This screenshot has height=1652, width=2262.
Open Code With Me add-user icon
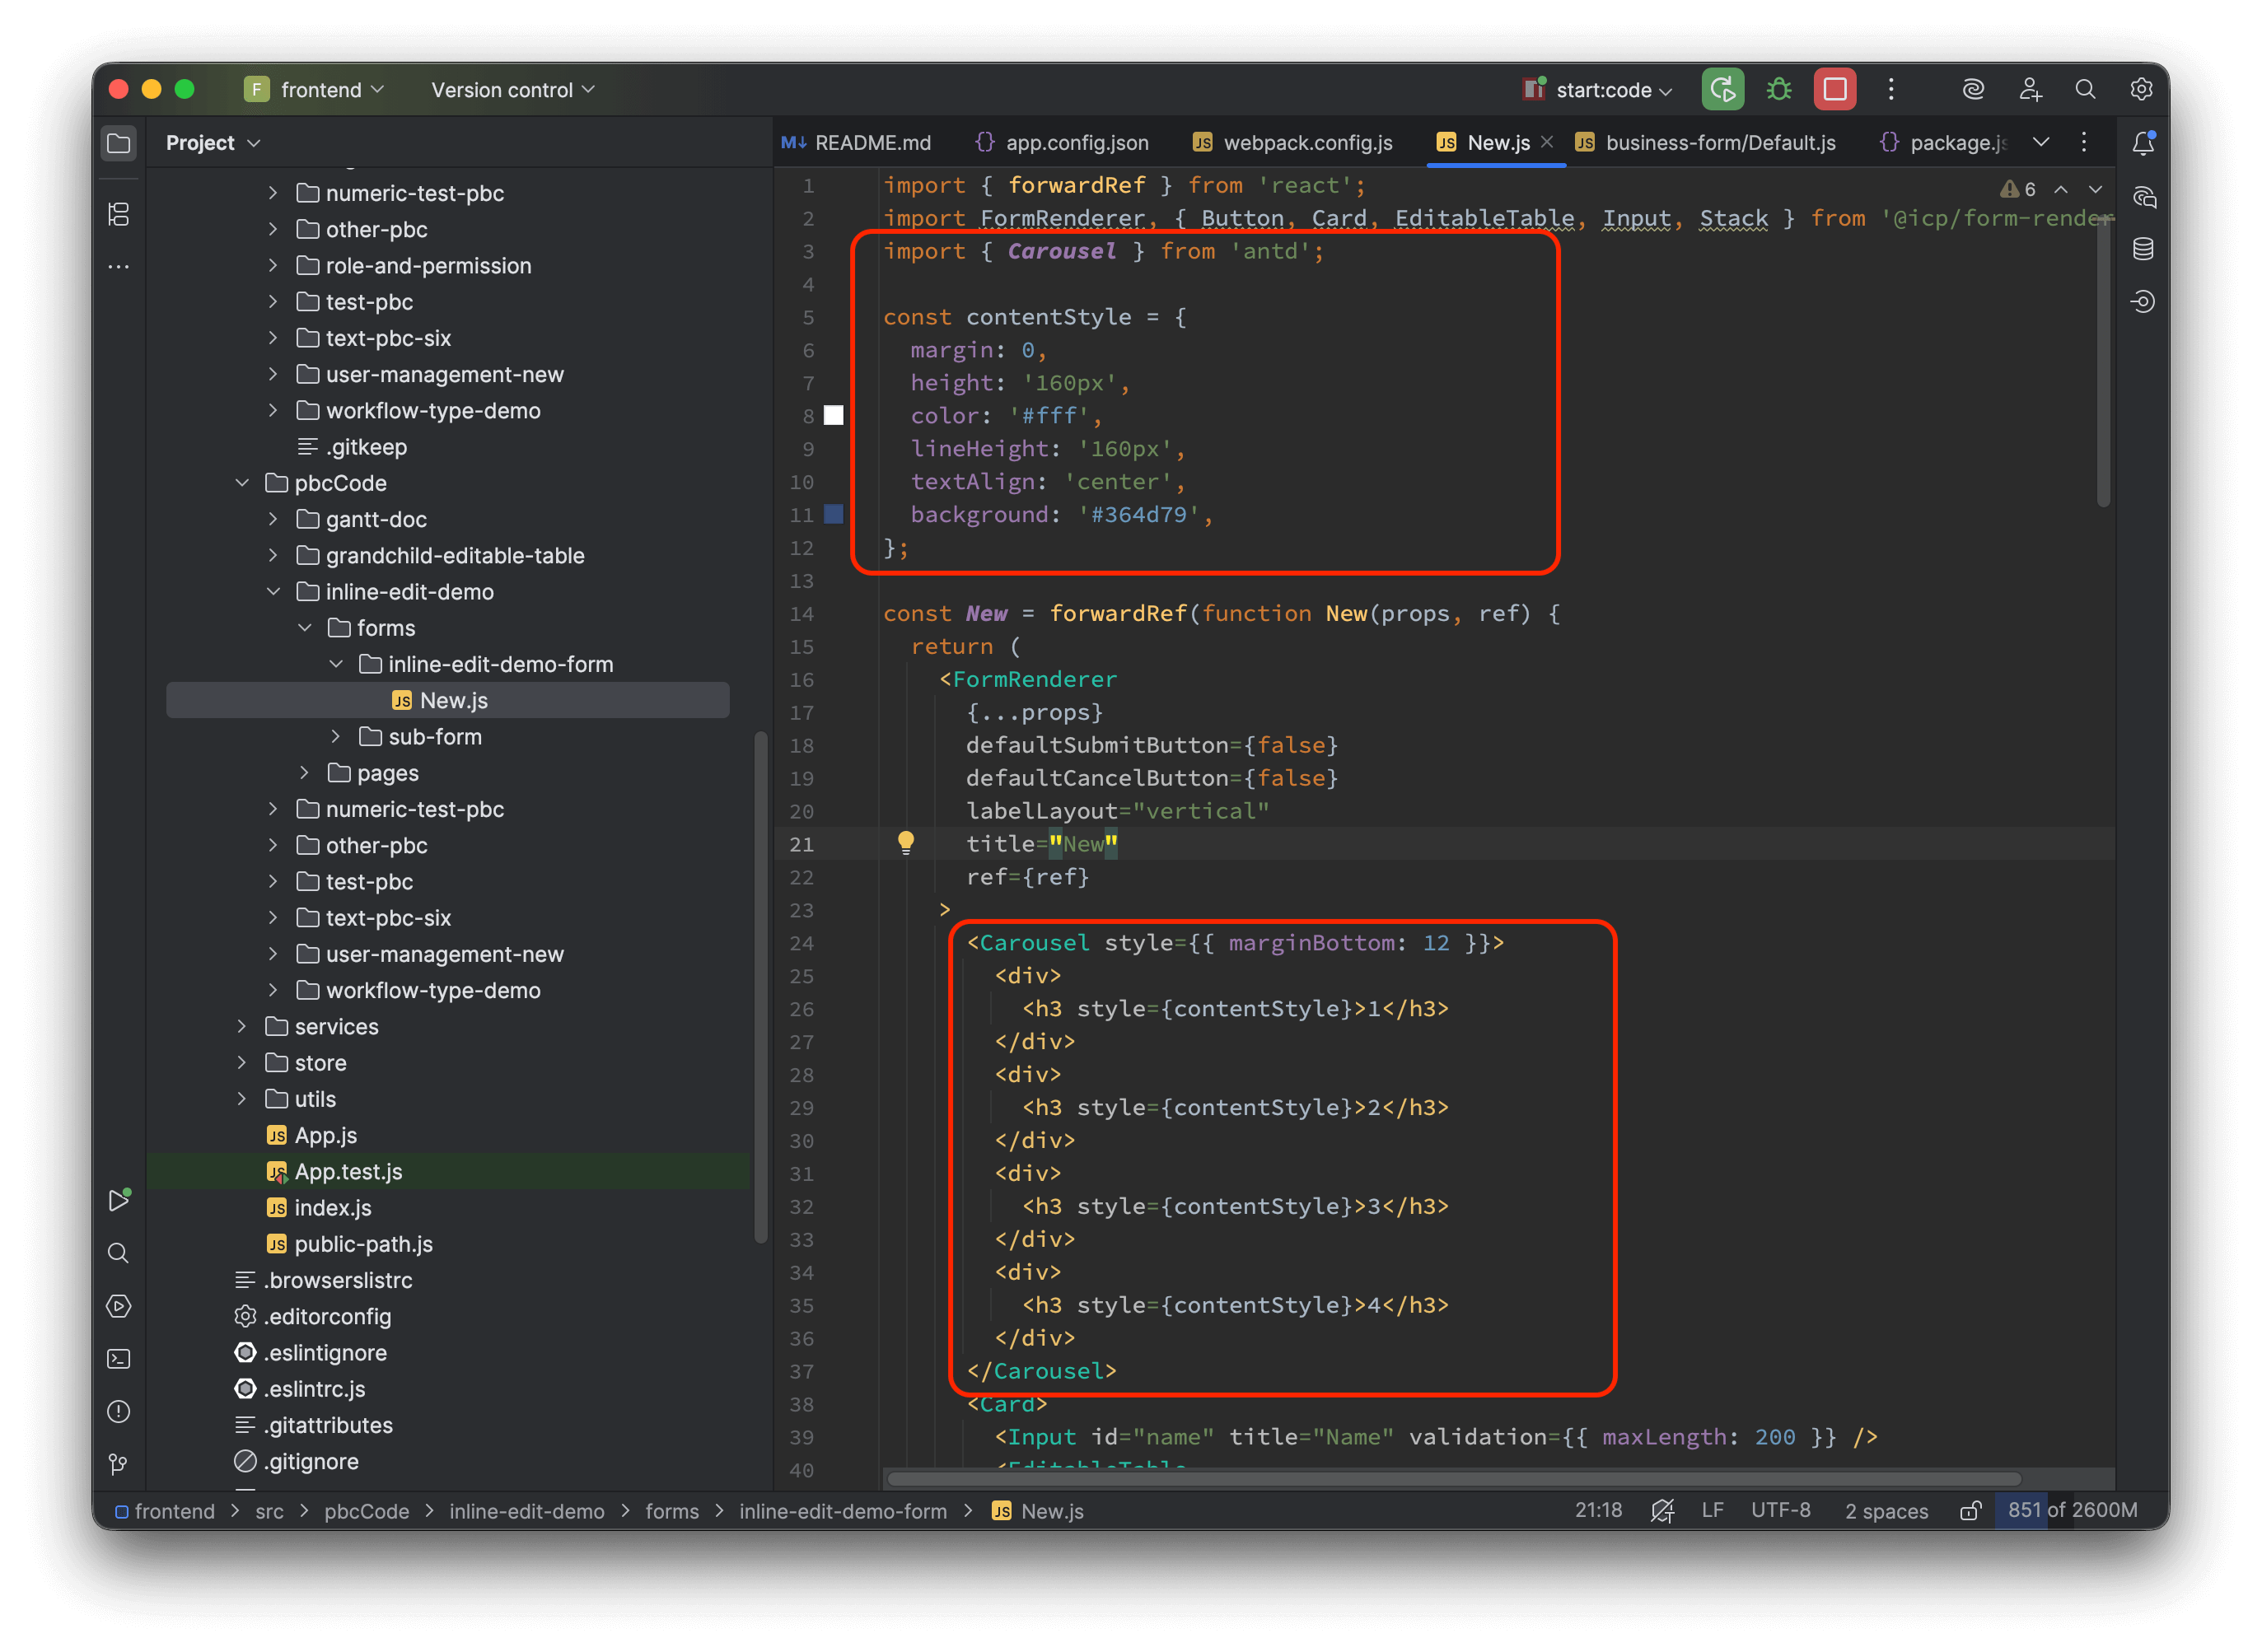click(2029, 89)
